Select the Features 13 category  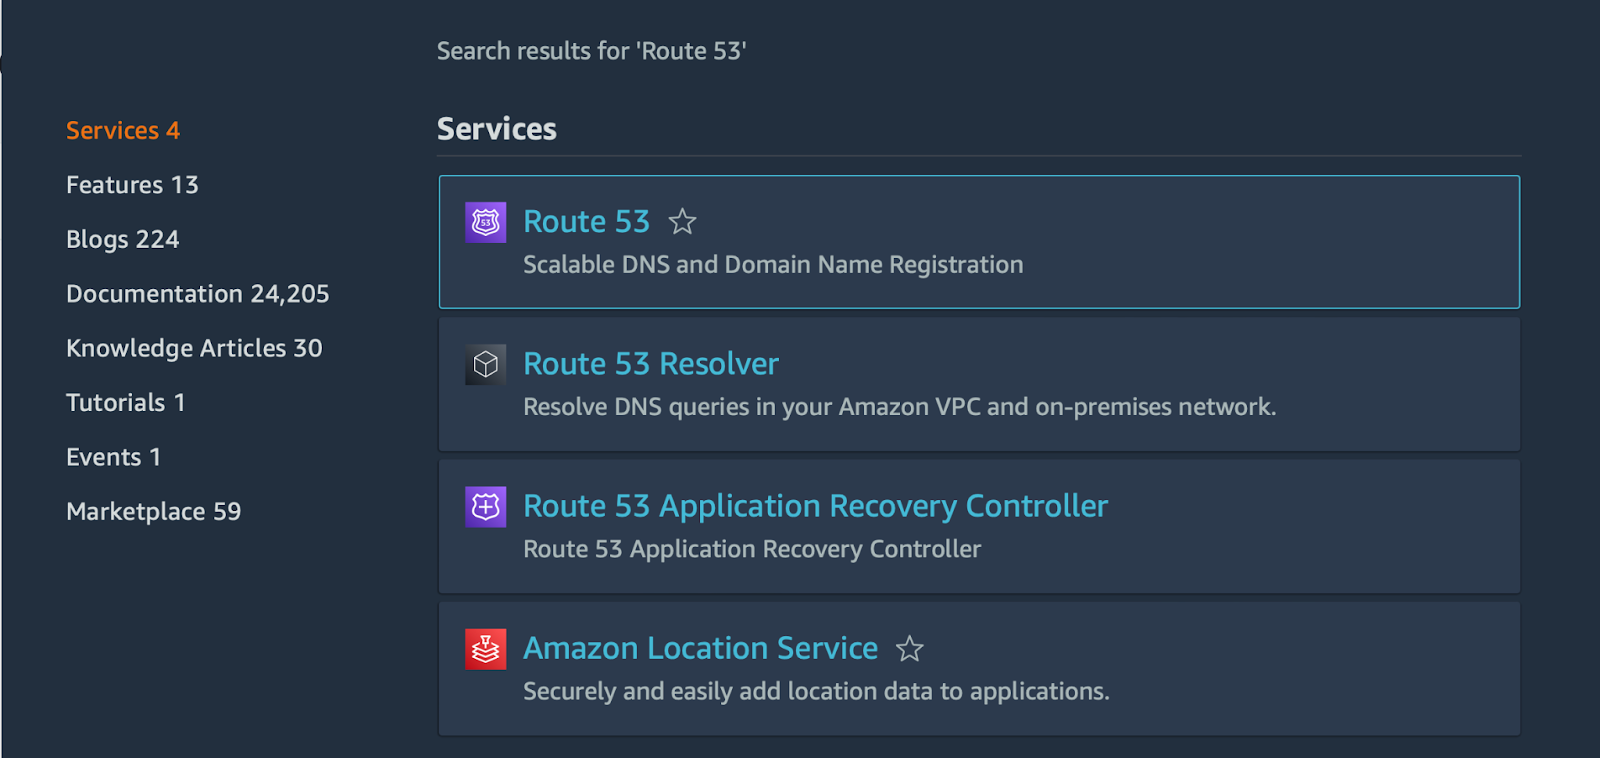pos(132,185)
